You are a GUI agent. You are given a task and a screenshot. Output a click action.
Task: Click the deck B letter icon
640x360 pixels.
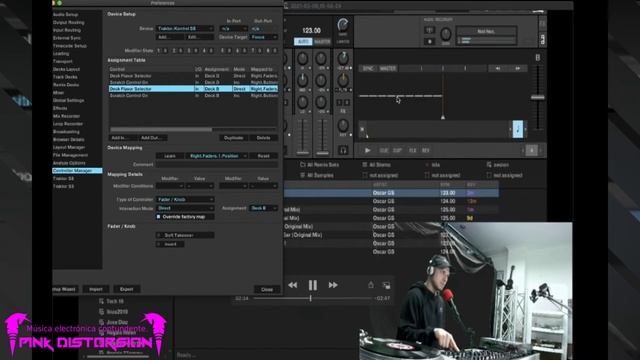coord(538,58)
